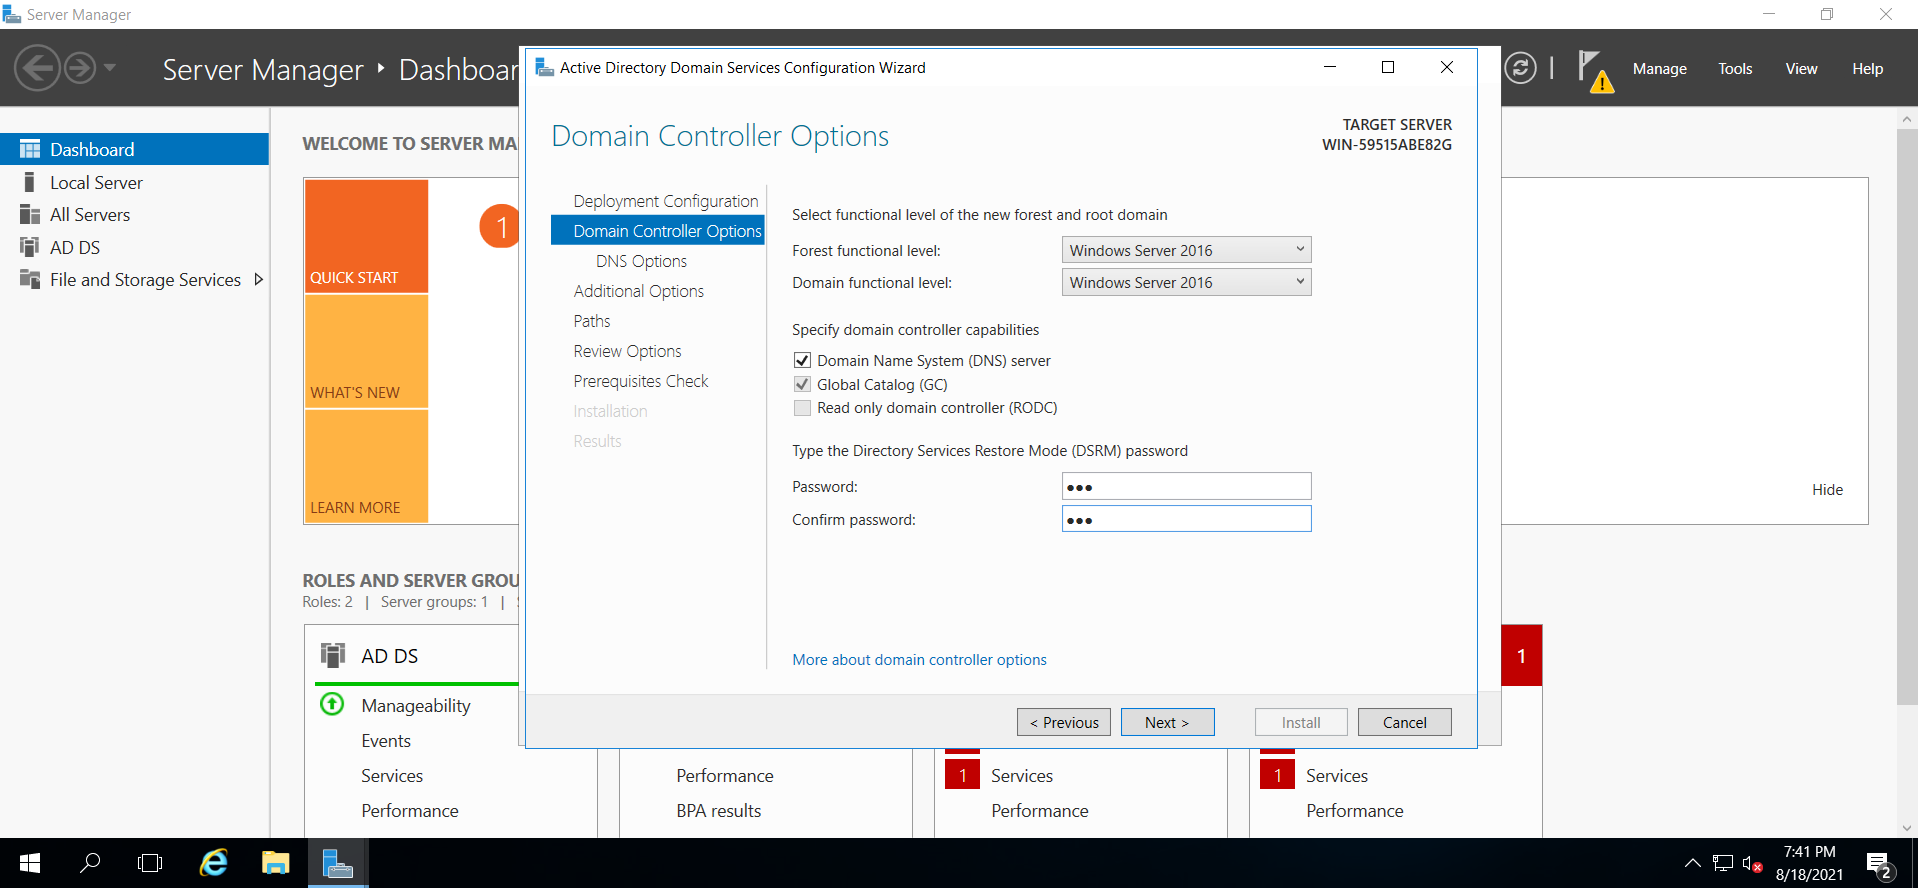1918x888 pixels.
Task: Open the navigation history dropdown arrow
Action: pos(110,68)
